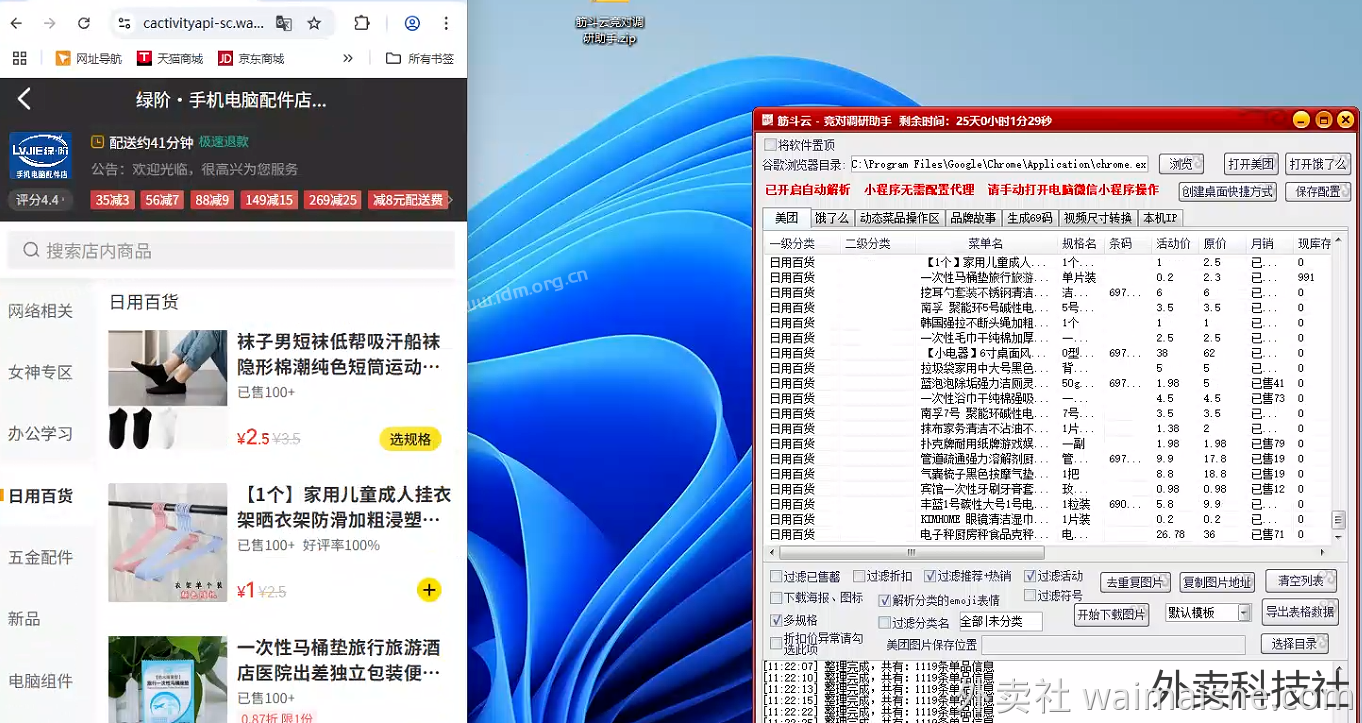Image resolution: width=1362 pixels, height=723 pixels.
Task: Toggle the 过滤符号 checkbox
Action: [1030, 596]
